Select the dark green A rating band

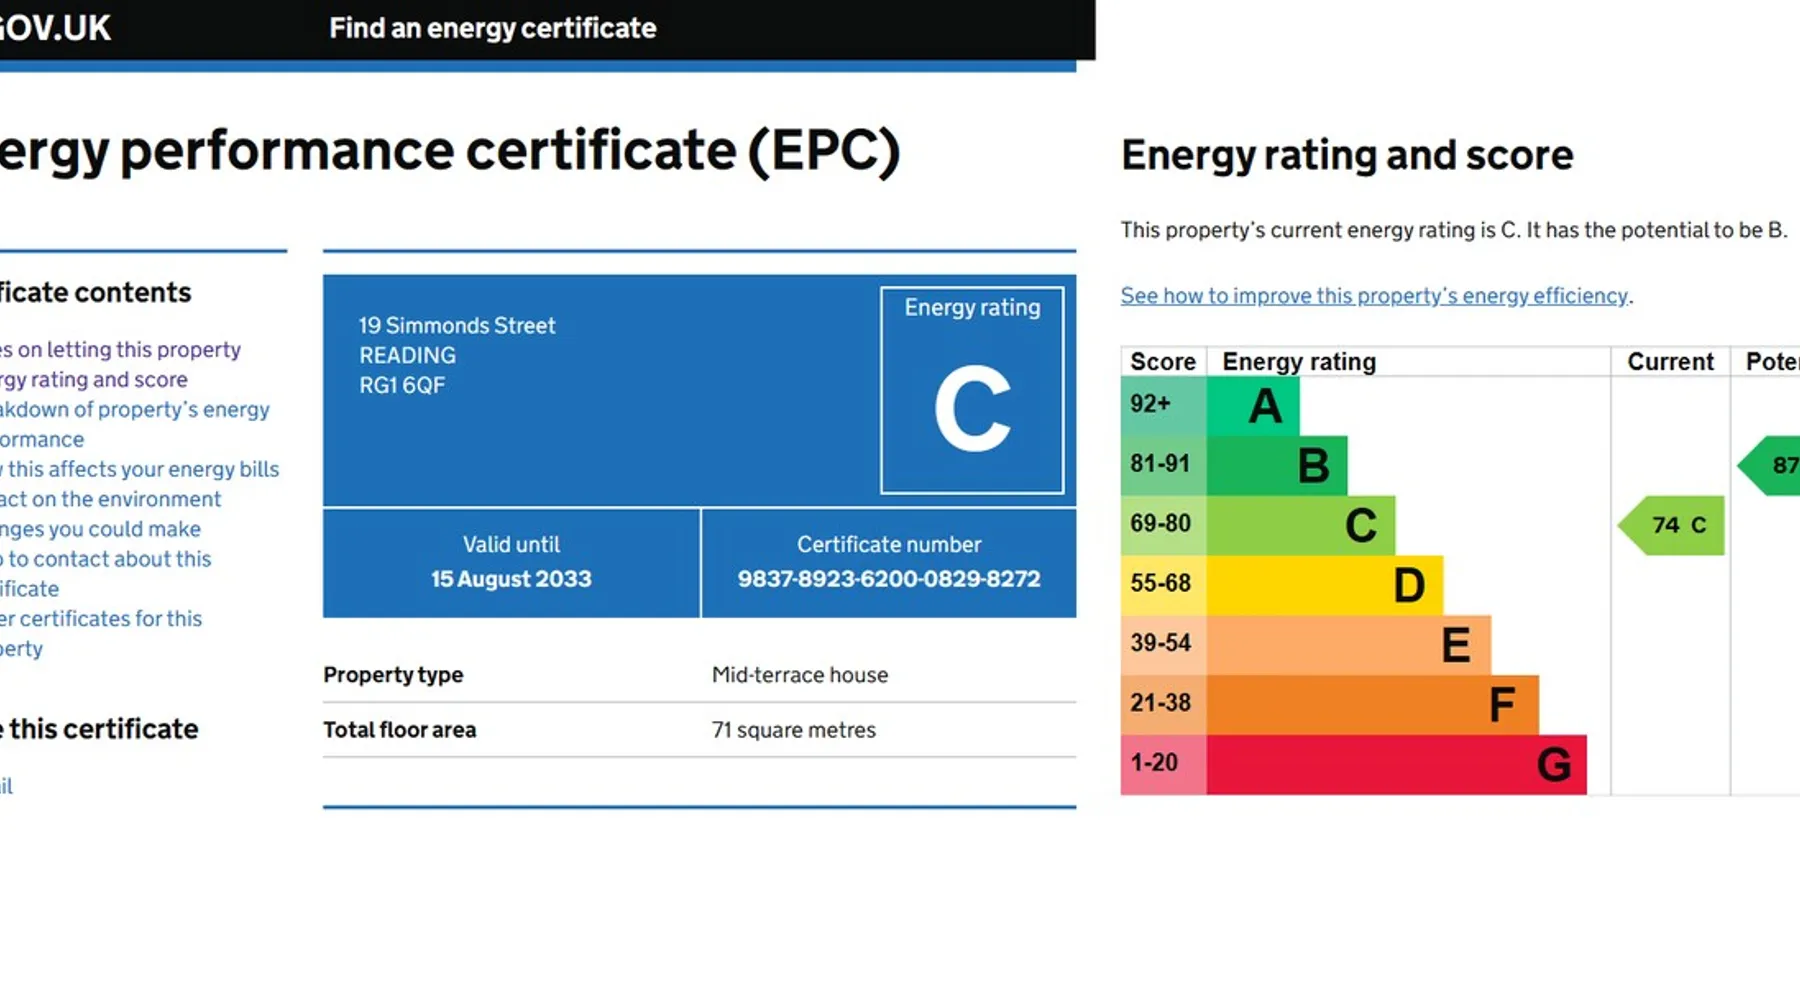pos(1253,405)
